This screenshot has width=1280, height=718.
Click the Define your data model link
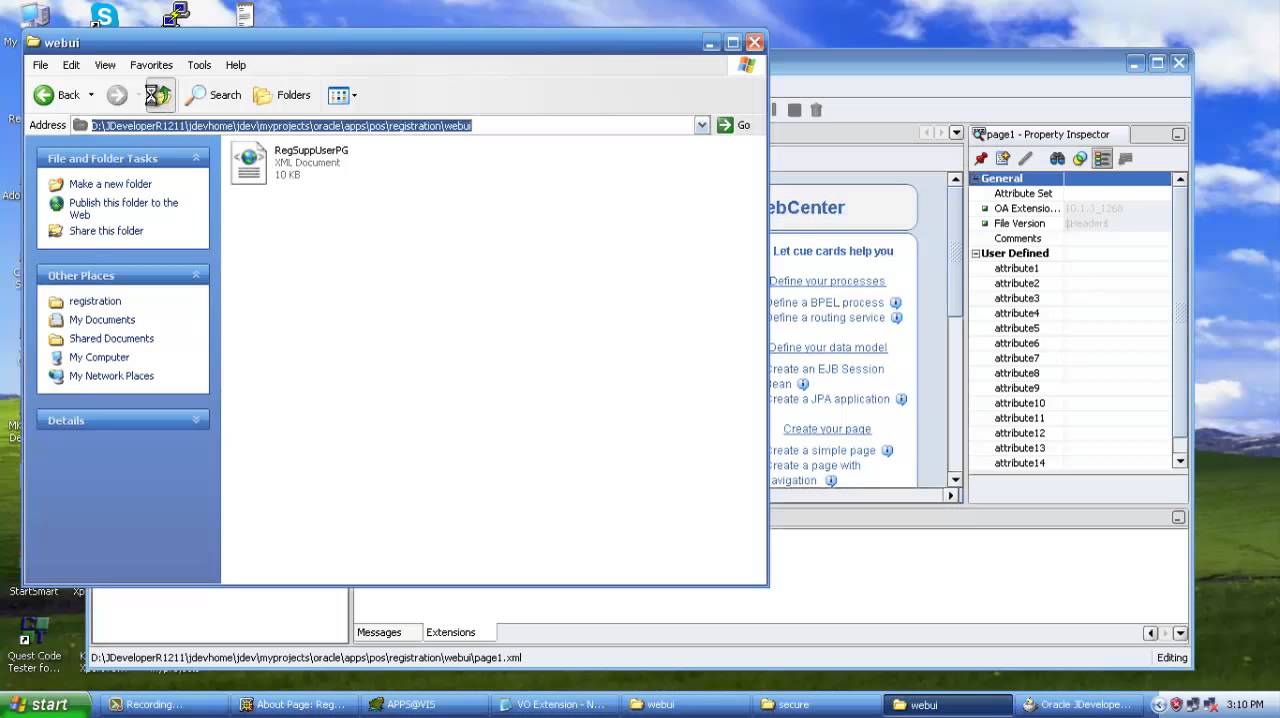tap(828, 347)
